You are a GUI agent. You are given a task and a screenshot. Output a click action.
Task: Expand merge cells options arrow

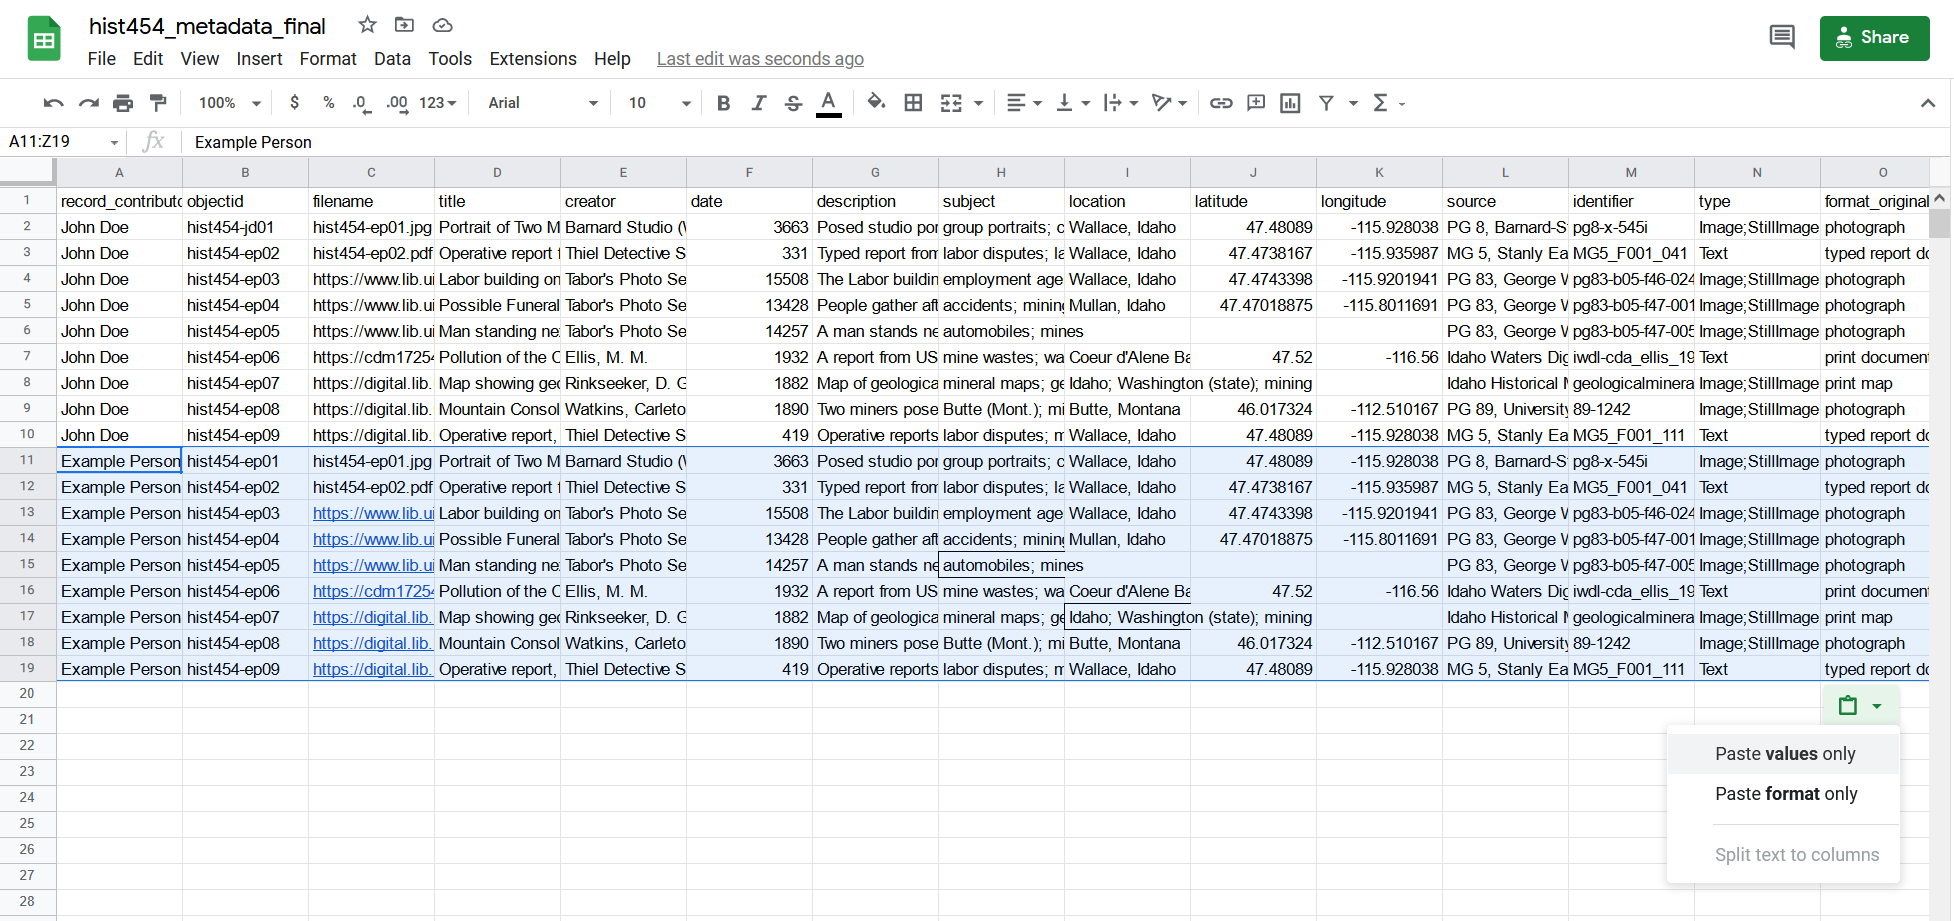pos(978,103)
